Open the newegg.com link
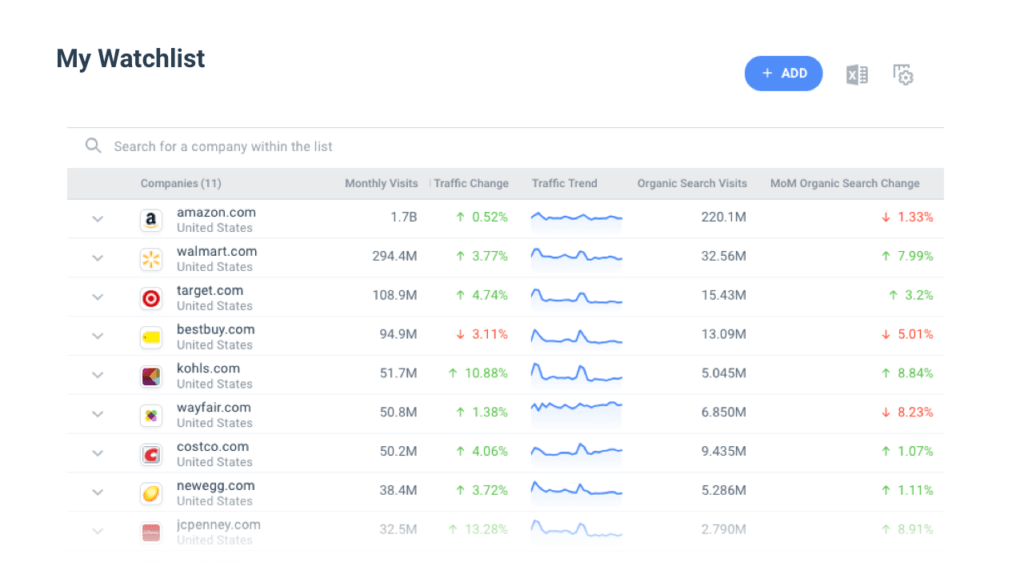 (216, 486)
